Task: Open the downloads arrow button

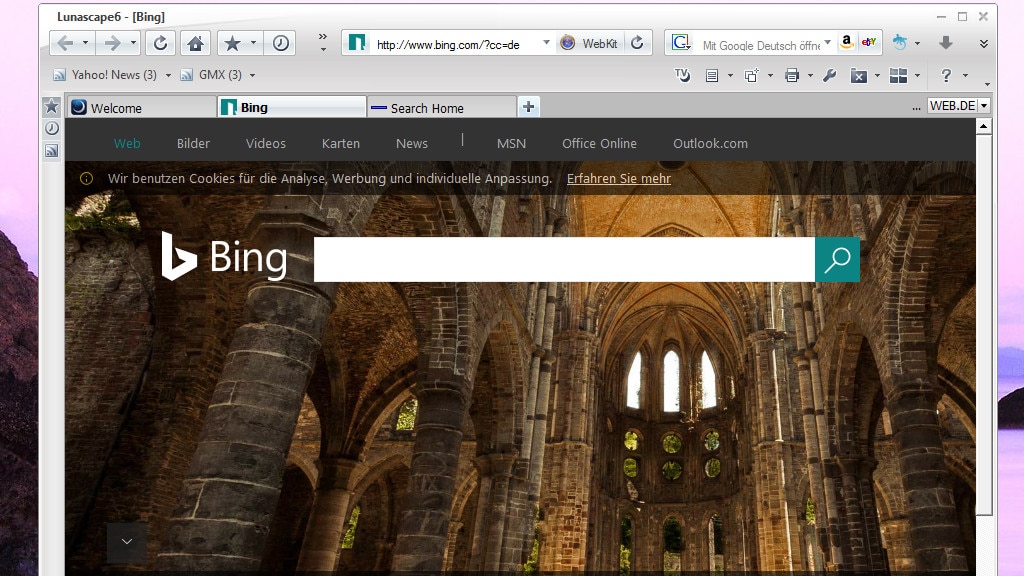Action: click(x=945, y=43)
